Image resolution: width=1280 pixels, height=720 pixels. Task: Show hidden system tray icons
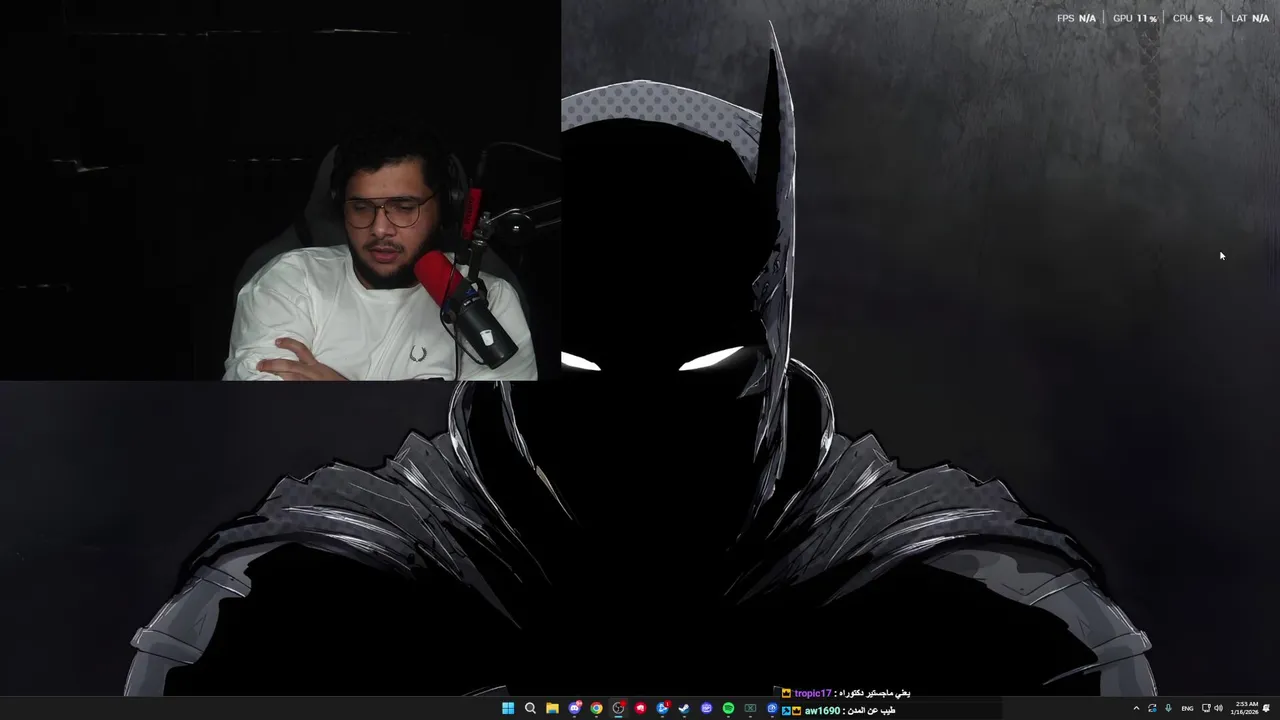click(x=1136, y=708)
